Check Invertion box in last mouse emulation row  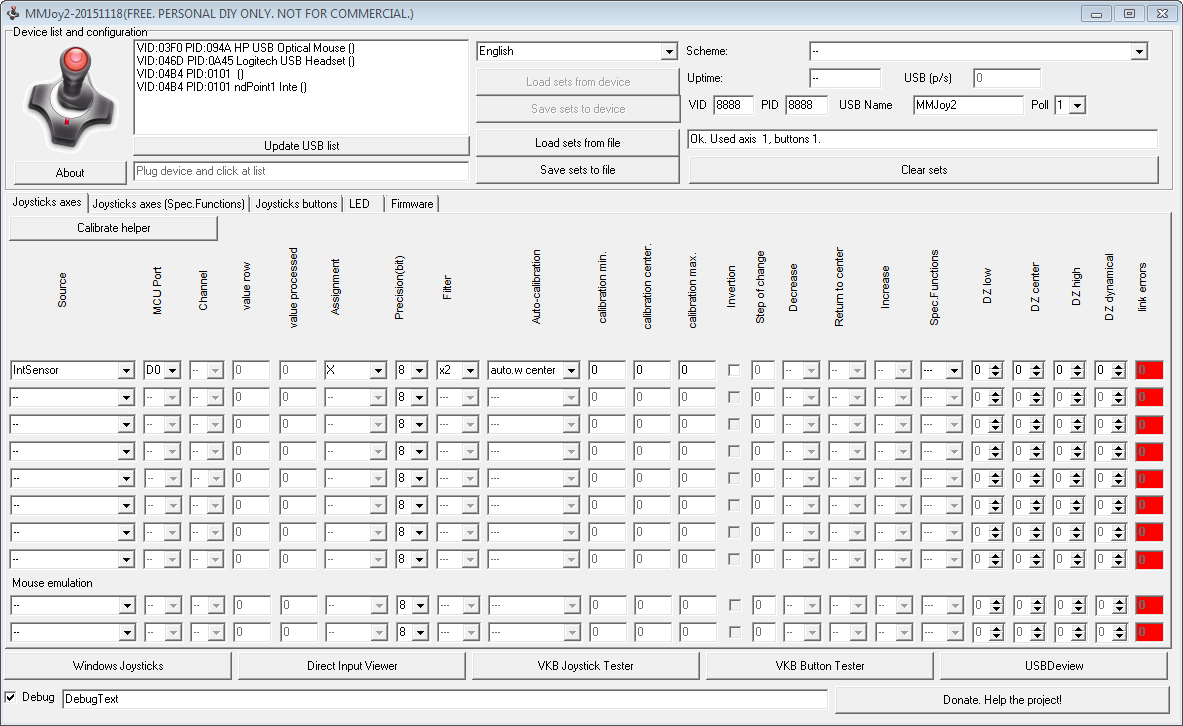pyautogui.click(x=734, y=632)
